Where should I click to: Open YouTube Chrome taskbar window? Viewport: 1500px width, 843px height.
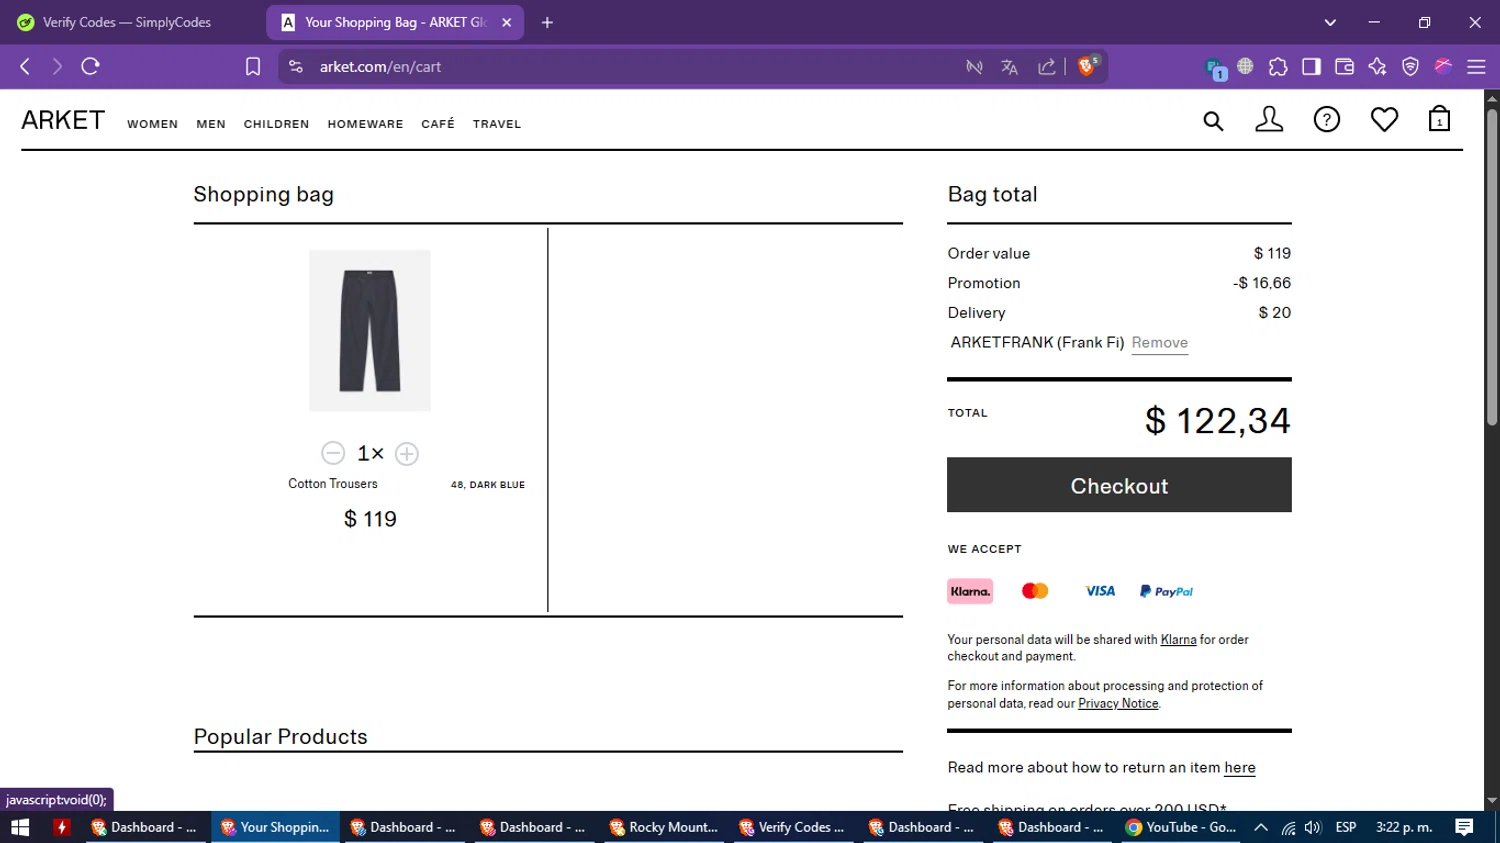(x=1182, y=827)
